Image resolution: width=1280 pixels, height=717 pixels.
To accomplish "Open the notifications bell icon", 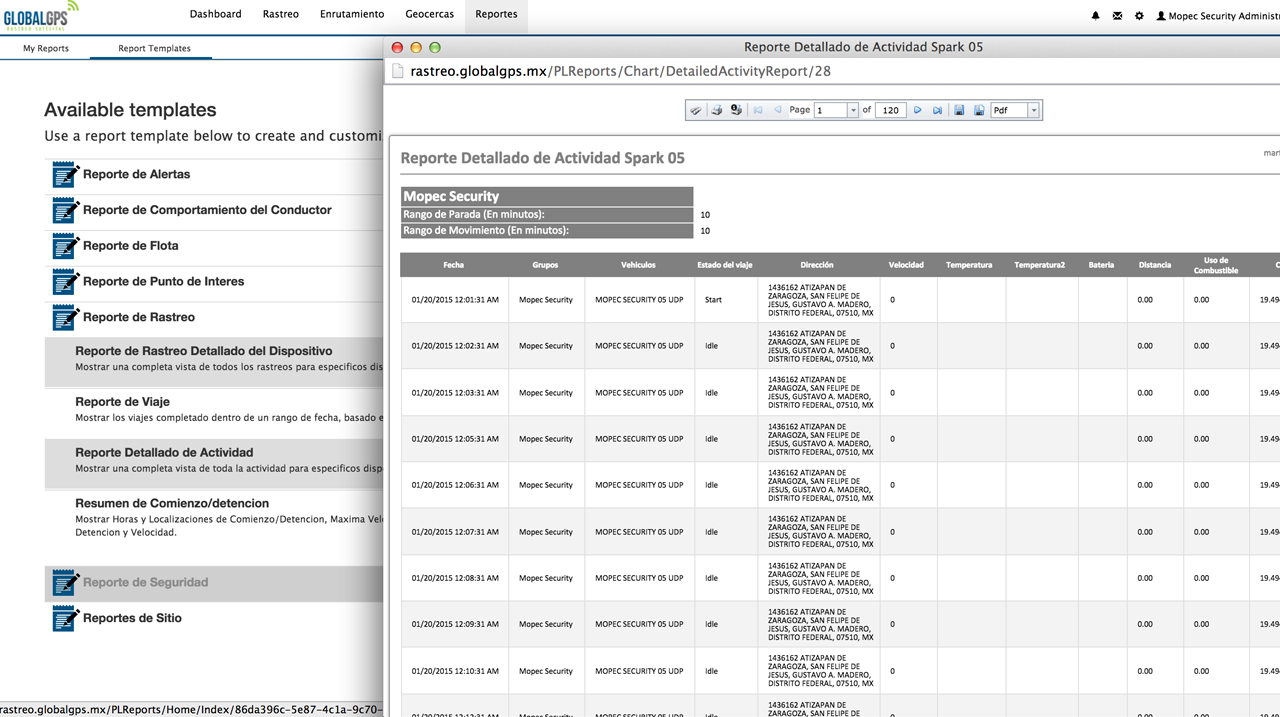I will [x=1095, y=15].
